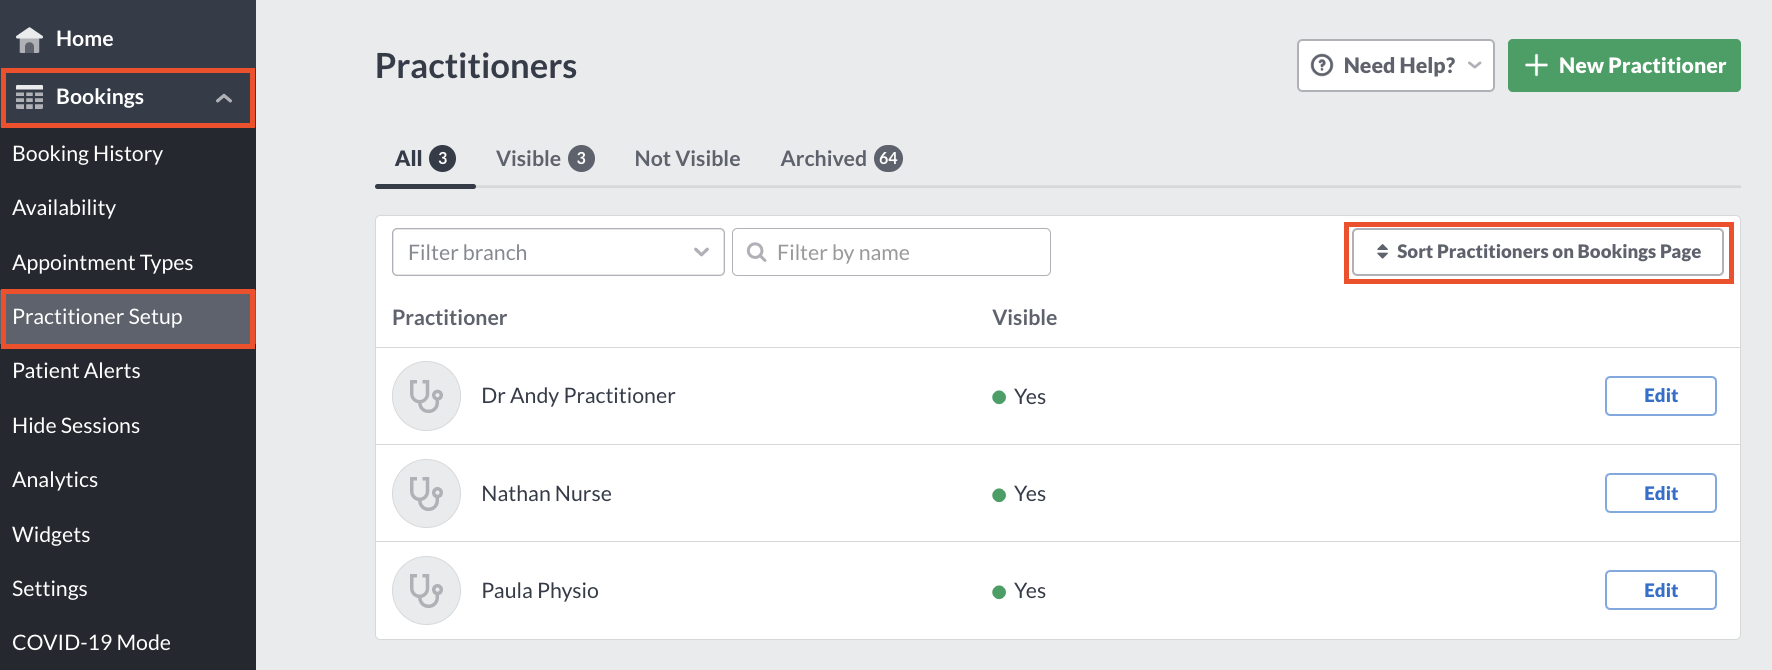1772x670 pixels.
Task: Click the green visibility dot for Dr Andy Practitioner
Action: coord(997,397)
